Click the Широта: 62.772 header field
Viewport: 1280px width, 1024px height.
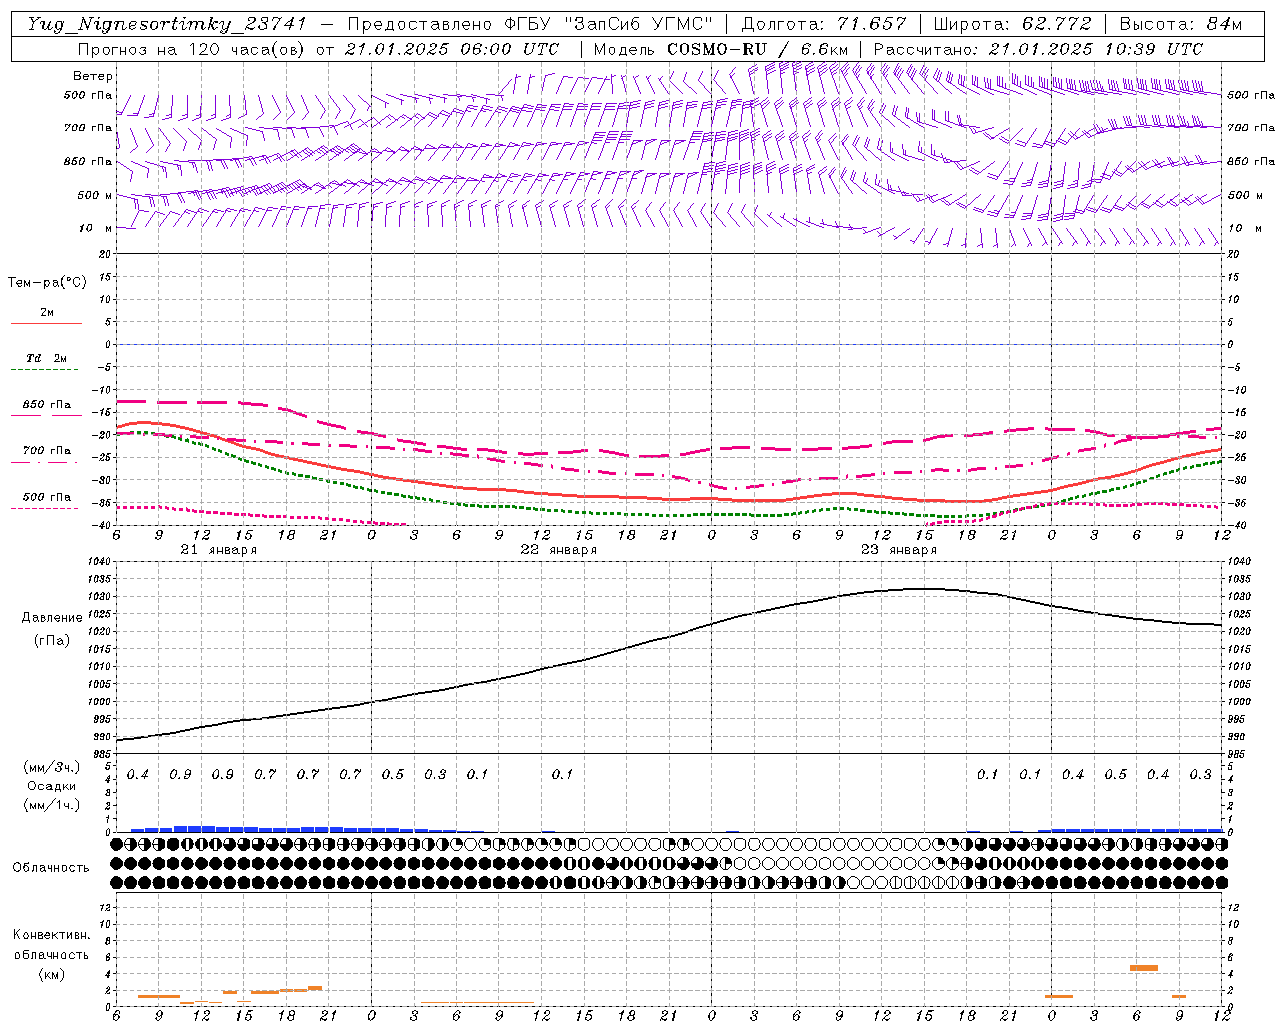(x=1013, y=24)
